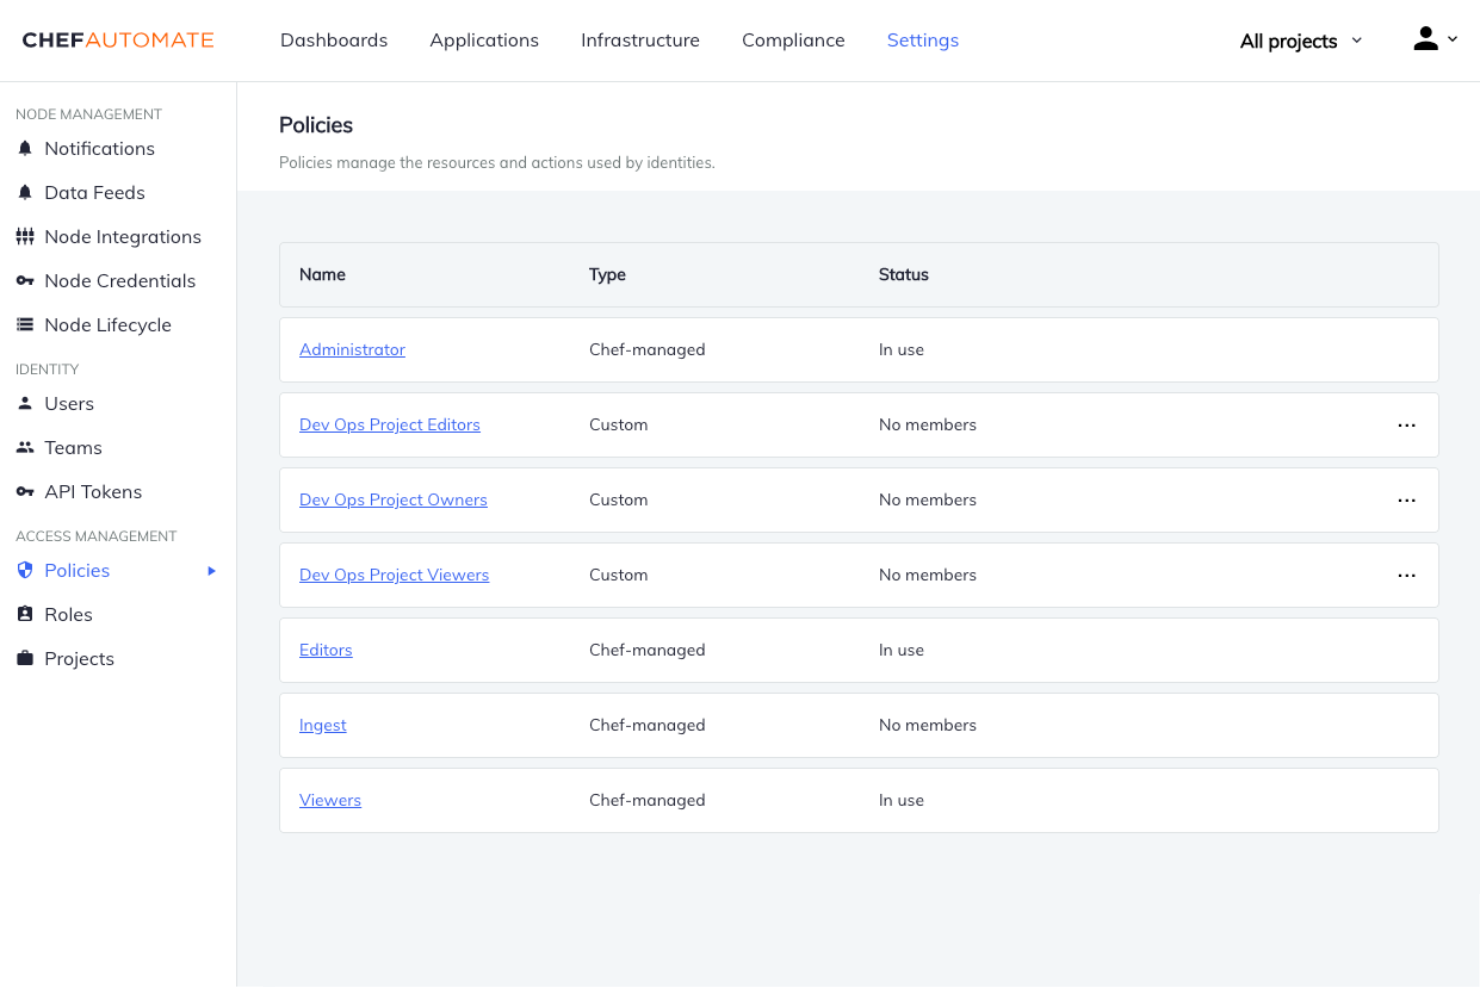This screenshot has width=1480, height=987.
Task: Open the Administrator policy link
Action: tap(352, 349)
